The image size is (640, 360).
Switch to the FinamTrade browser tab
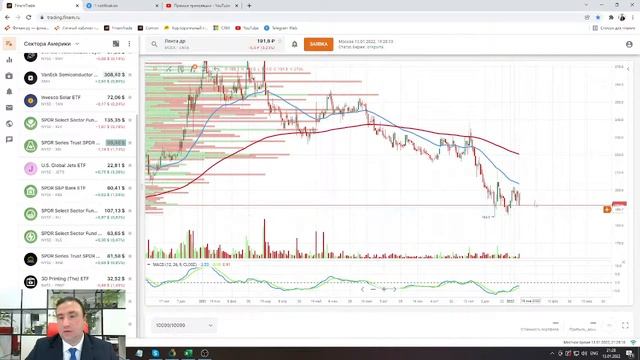click(x=42, y=6)
